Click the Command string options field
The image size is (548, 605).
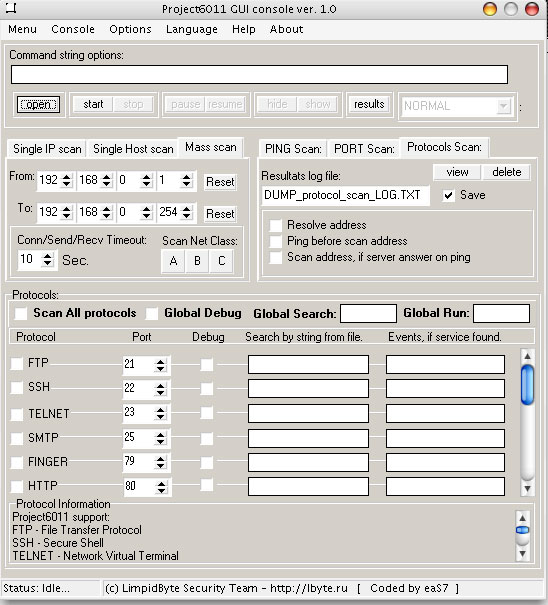click(259, 74)
